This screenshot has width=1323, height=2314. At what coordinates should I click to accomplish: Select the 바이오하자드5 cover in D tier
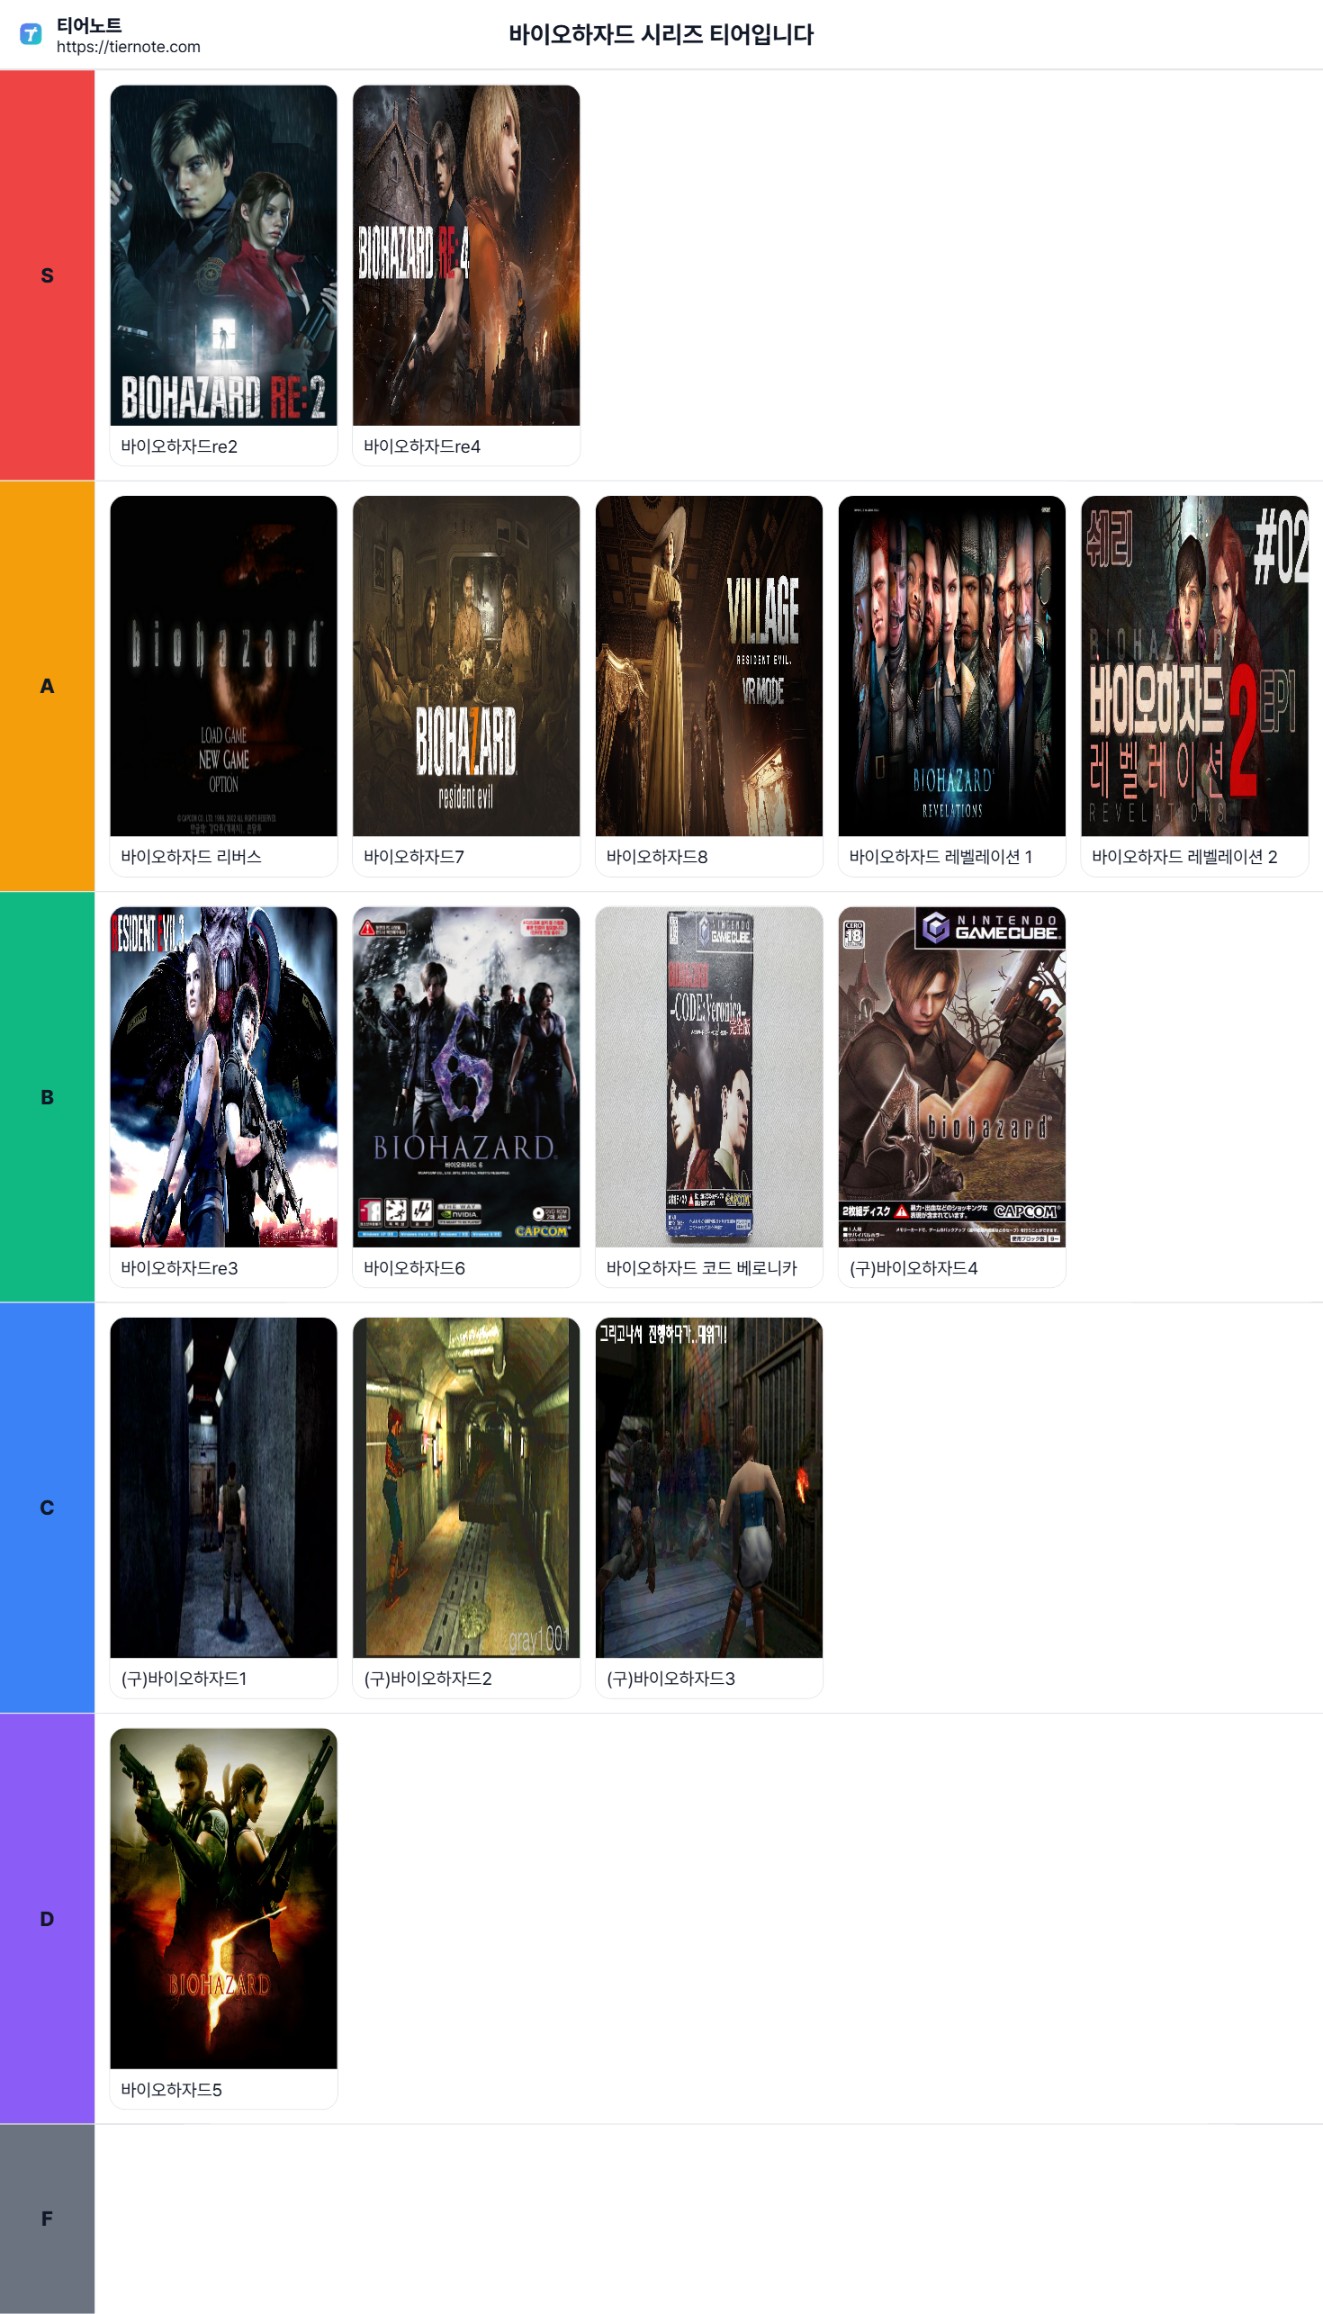[223, 1898]
